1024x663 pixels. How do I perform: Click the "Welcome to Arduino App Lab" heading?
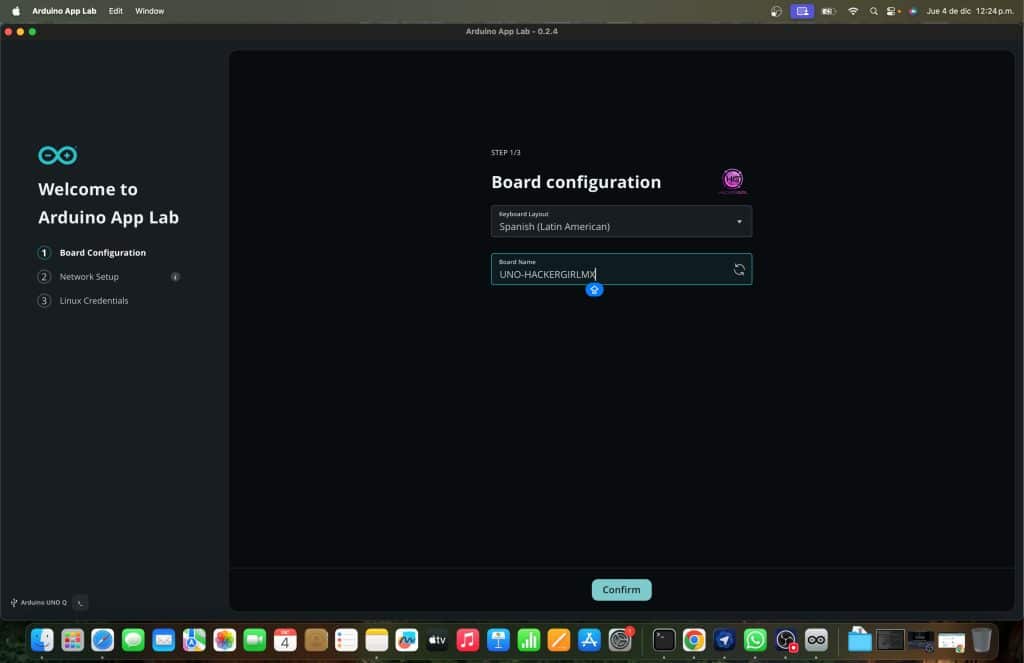coord(108,203)
